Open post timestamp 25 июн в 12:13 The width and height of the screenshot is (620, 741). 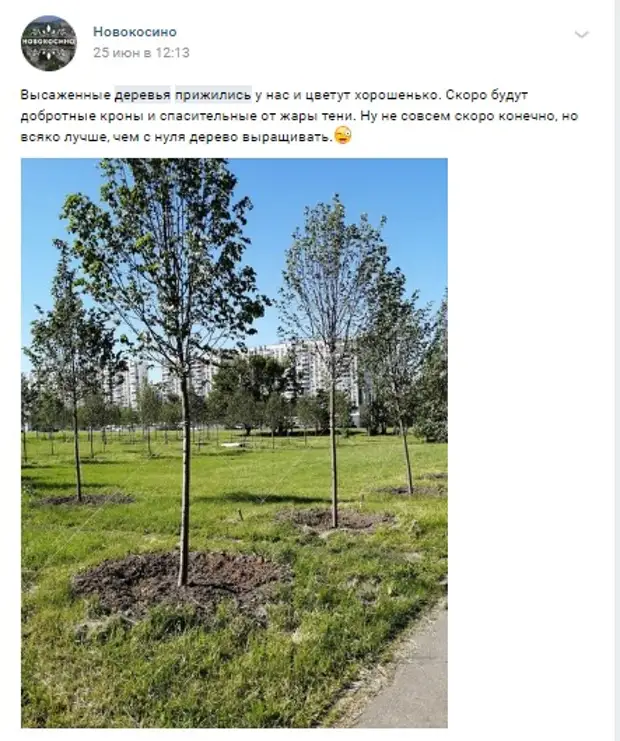(x=141, y=52)
